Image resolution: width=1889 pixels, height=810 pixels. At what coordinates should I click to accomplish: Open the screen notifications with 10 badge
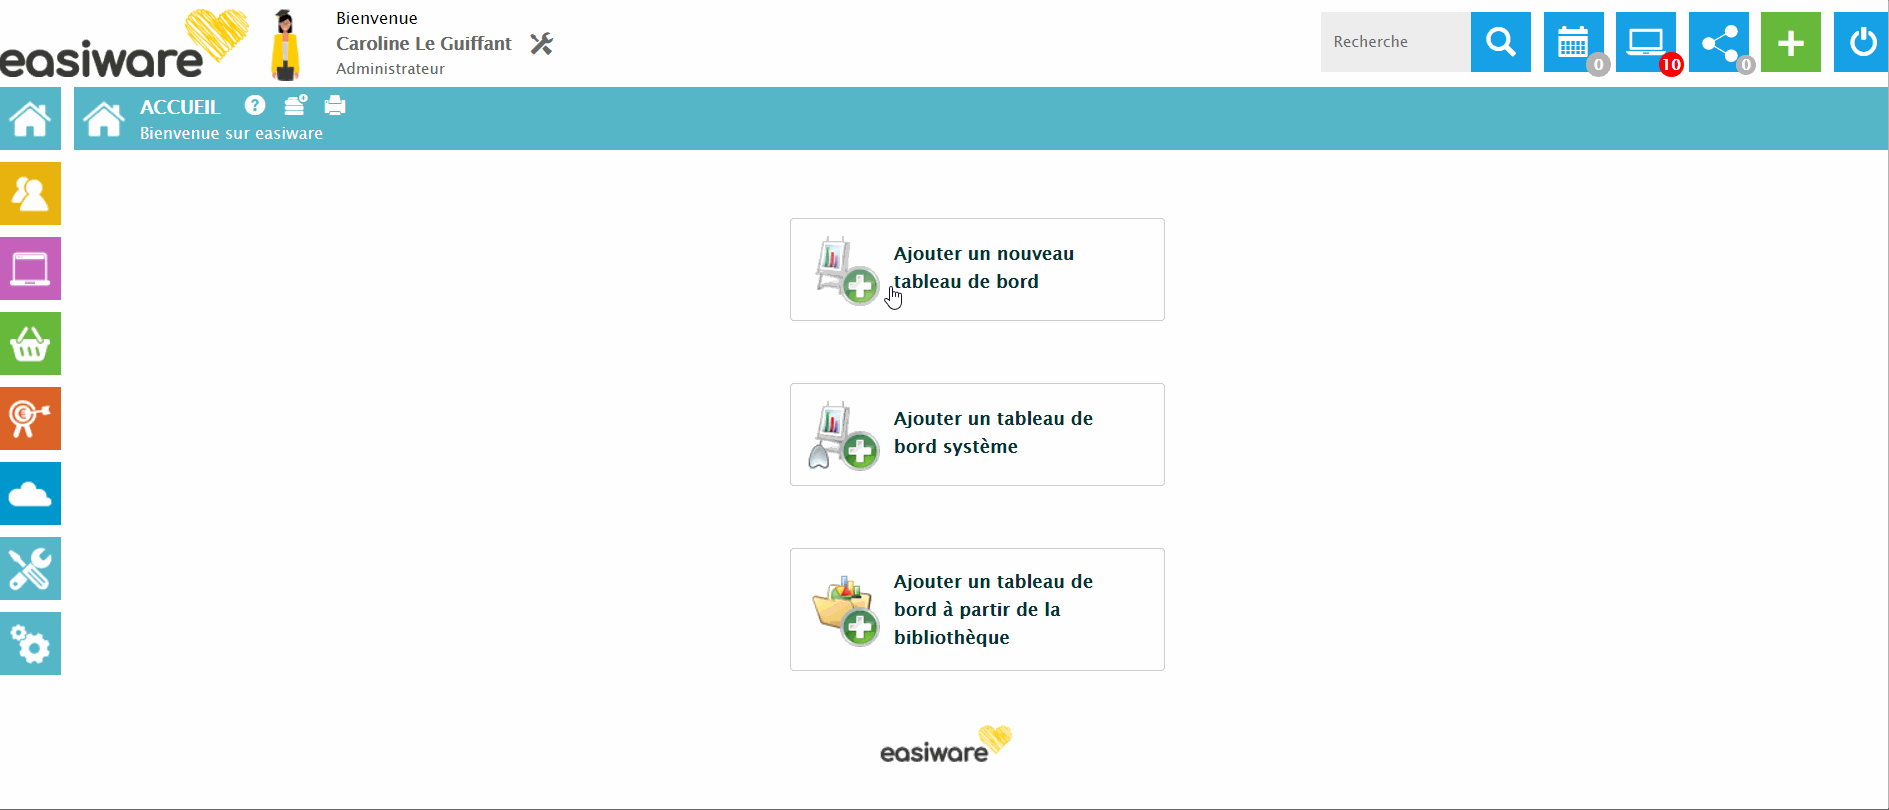pos(1645,42)
